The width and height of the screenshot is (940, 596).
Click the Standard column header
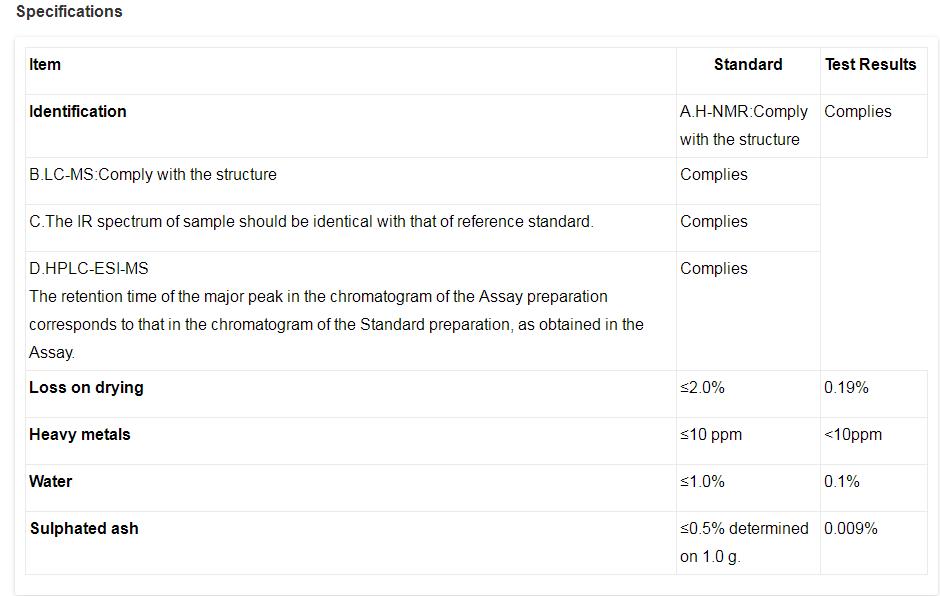747,65
